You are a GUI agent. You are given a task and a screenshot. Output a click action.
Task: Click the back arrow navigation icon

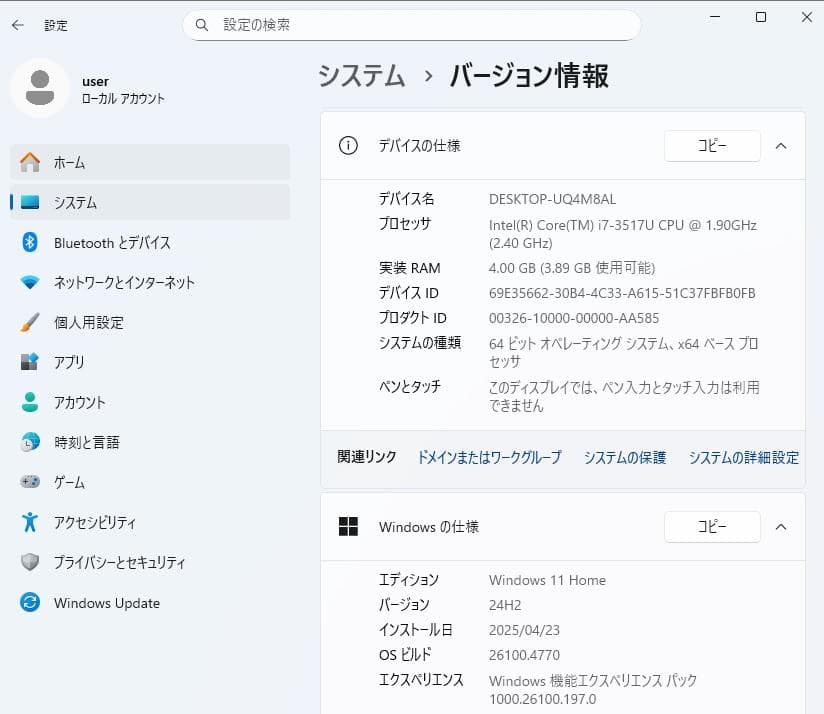click(20, 25)
